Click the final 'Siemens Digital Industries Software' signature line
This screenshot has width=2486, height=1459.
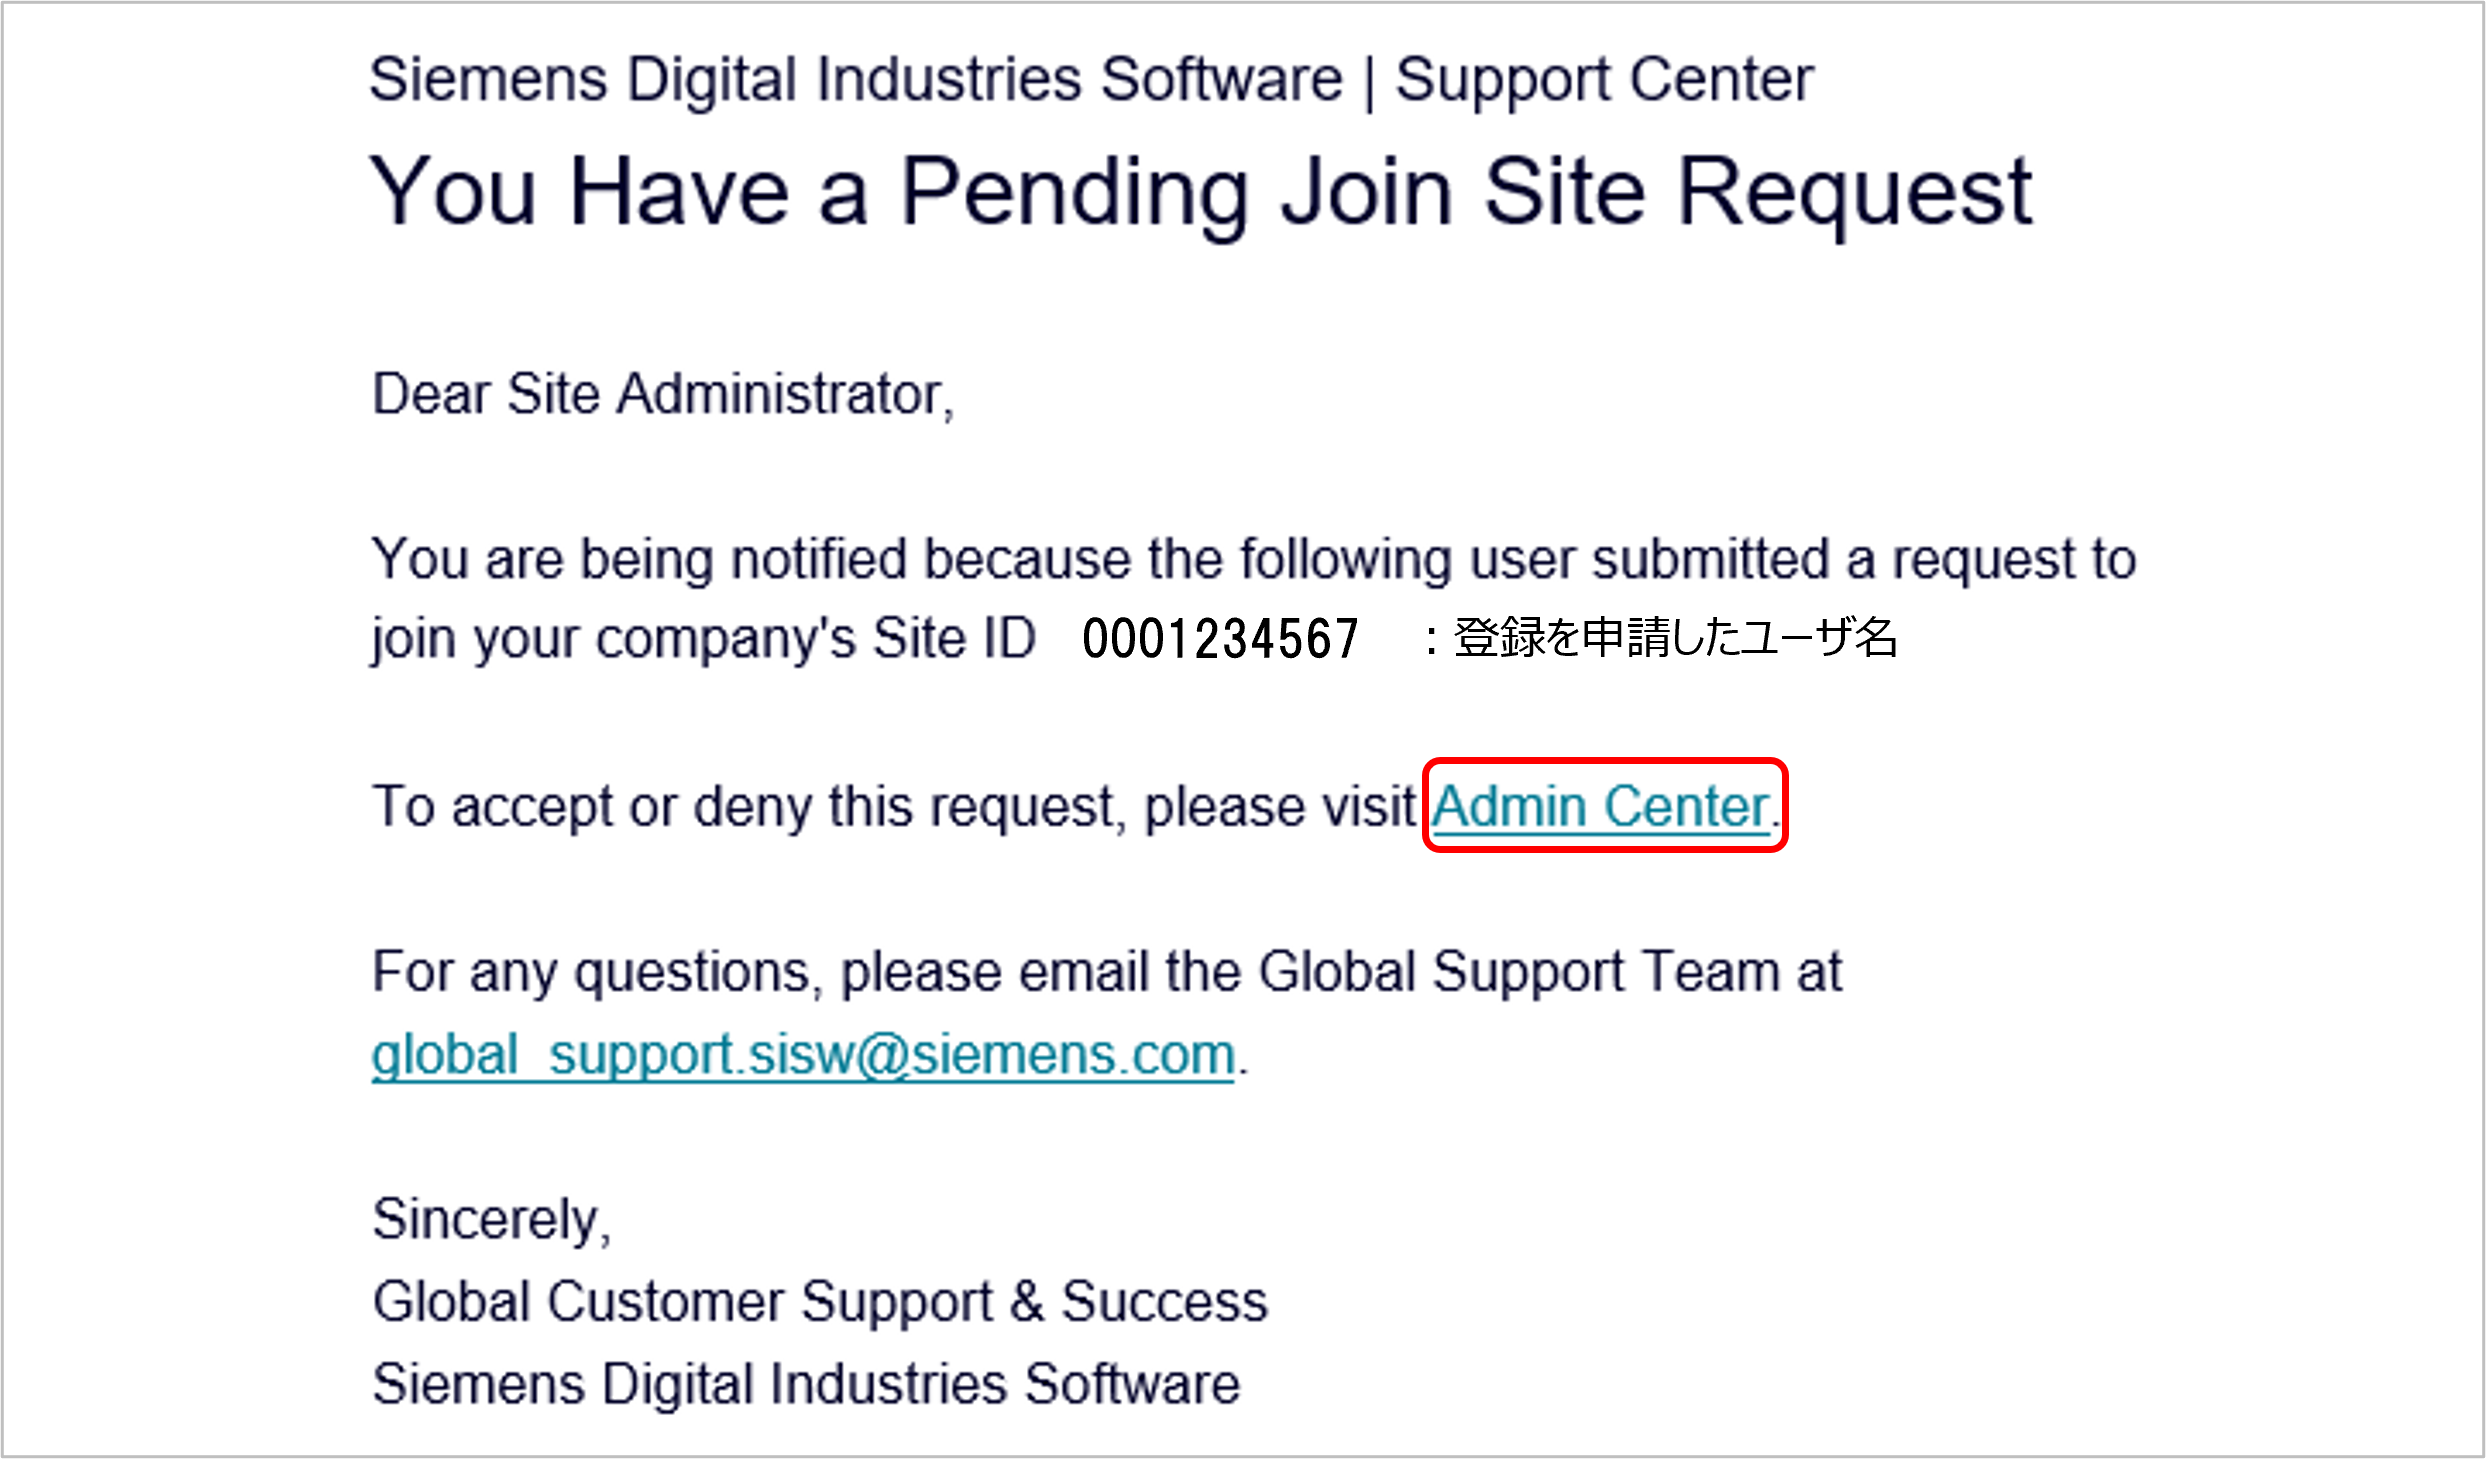point(806,1384)
